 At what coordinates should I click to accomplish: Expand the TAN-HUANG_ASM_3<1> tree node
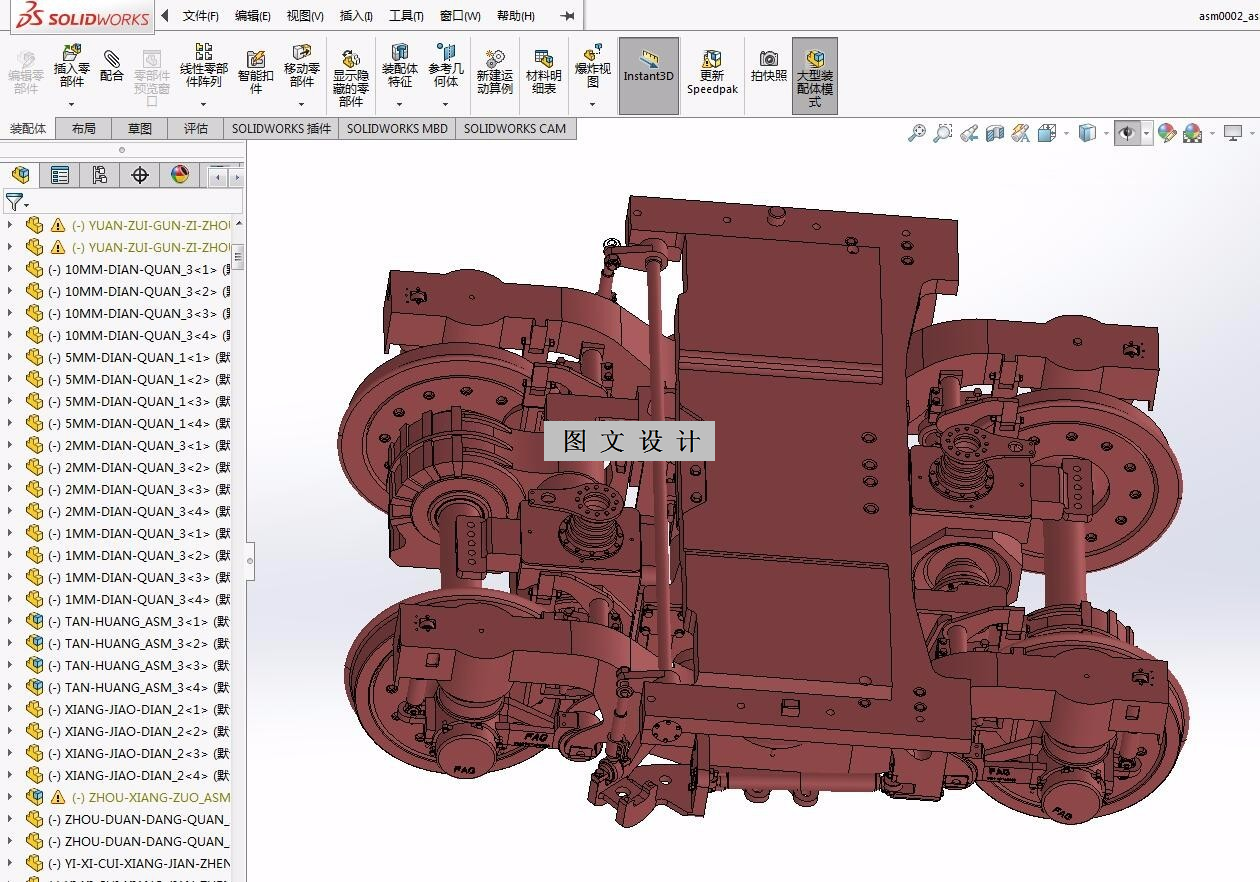(10, 621)
